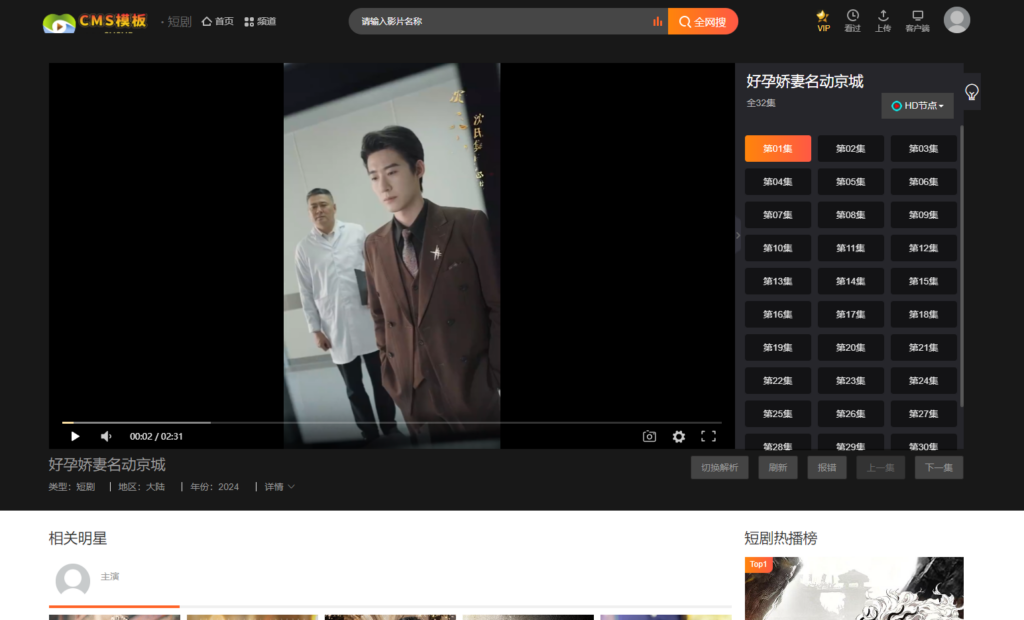Click the 切换解析 button
Screen dimensions: 1024x620
[x=720, y=468]
